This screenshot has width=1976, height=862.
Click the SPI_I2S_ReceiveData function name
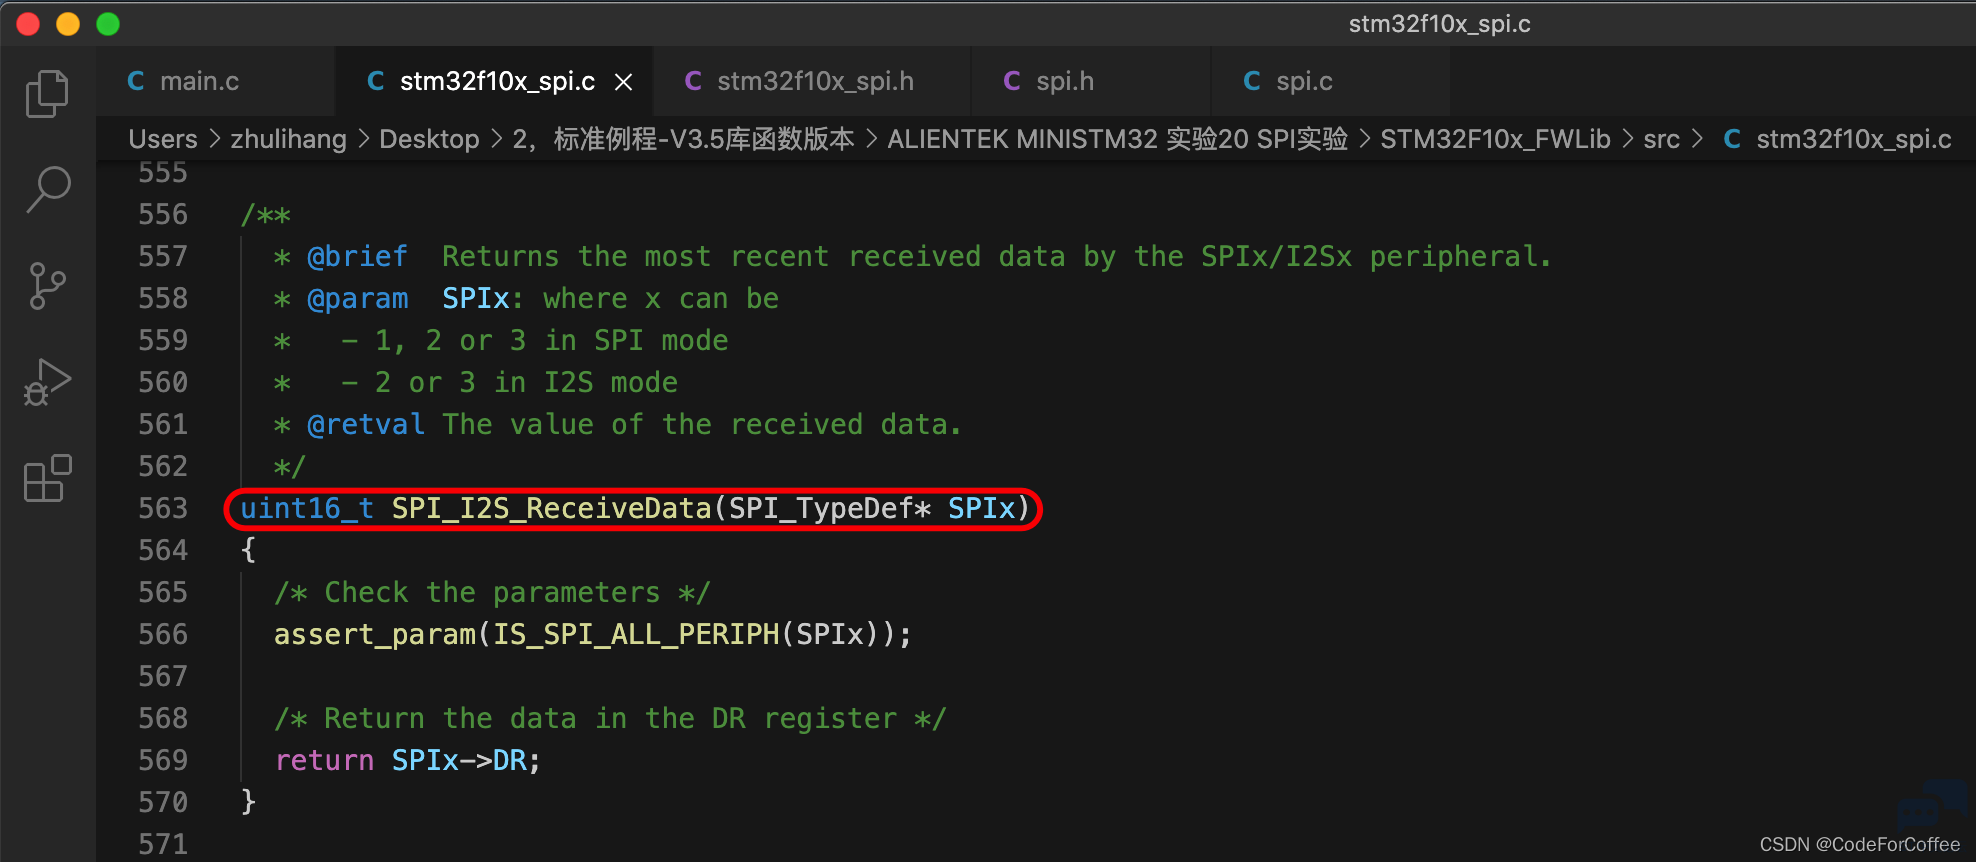pyautogui.click(x=551, y=508)
